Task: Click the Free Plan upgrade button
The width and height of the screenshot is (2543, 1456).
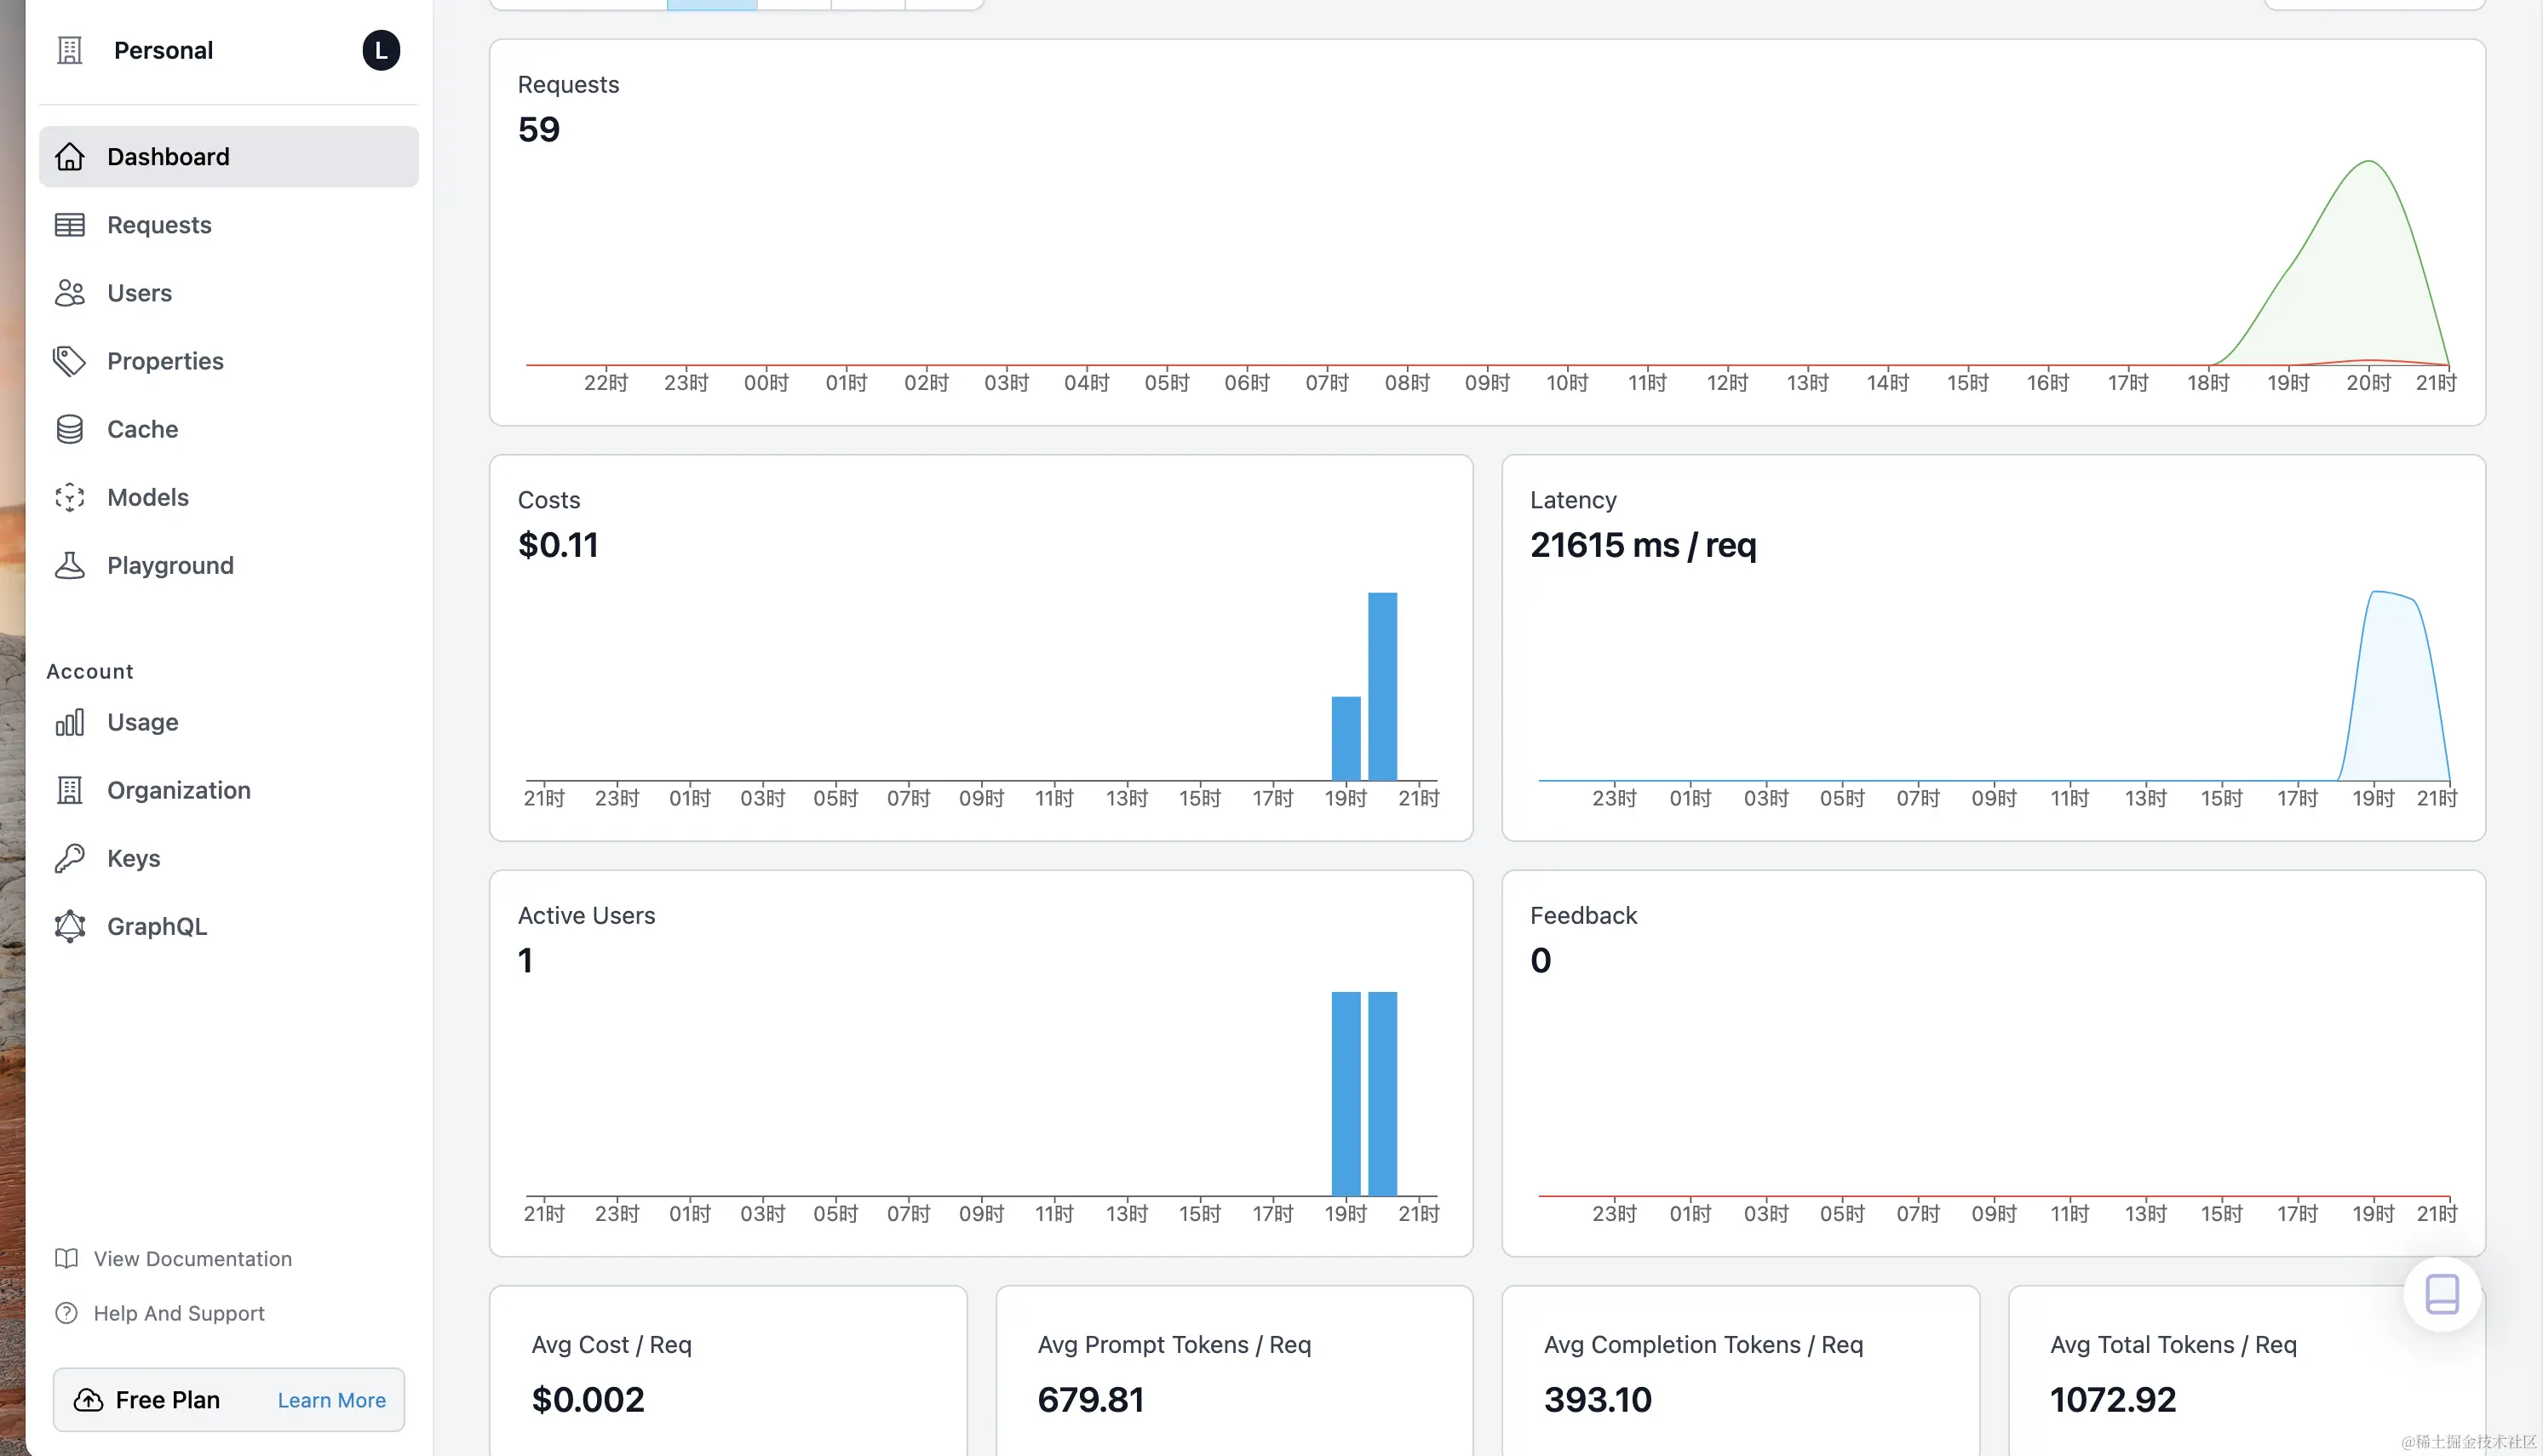Action: [x=166, y=1400]
